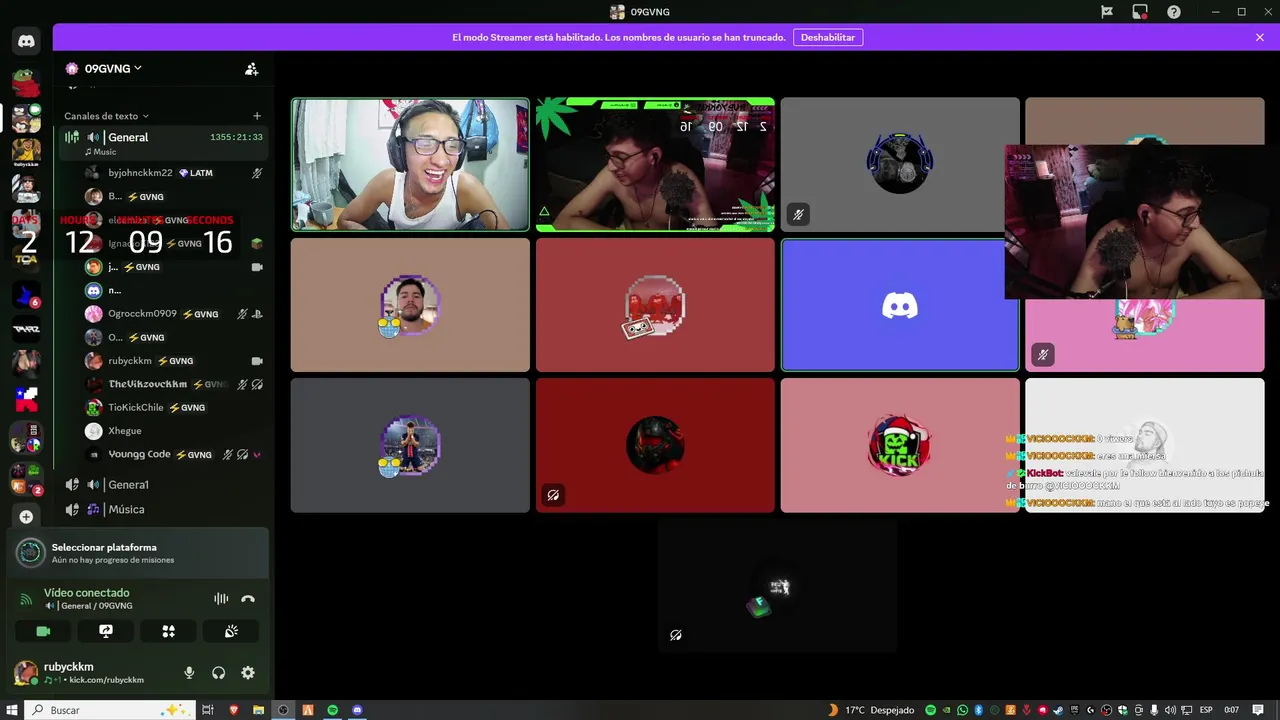The height and width of the screenshot is (720, 1280).
Task: Disconnect from the voice call
Action: [x=248, y=599]
